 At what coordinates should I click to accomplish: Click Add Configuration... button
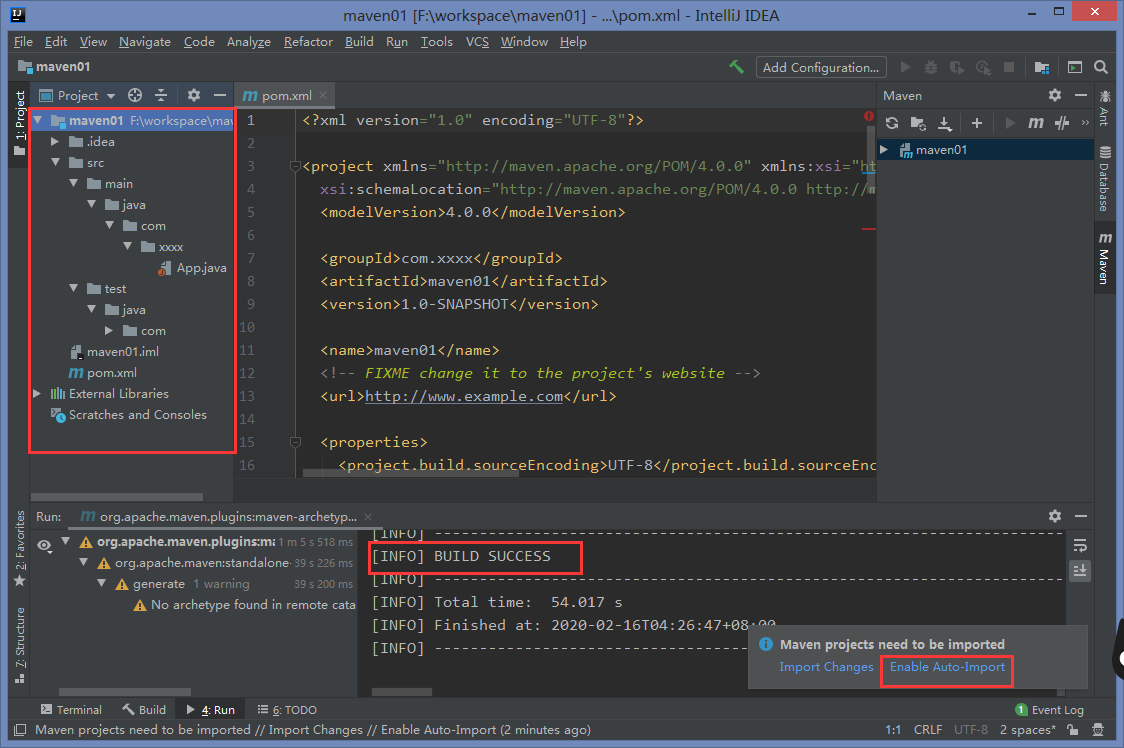coord(820,67)
